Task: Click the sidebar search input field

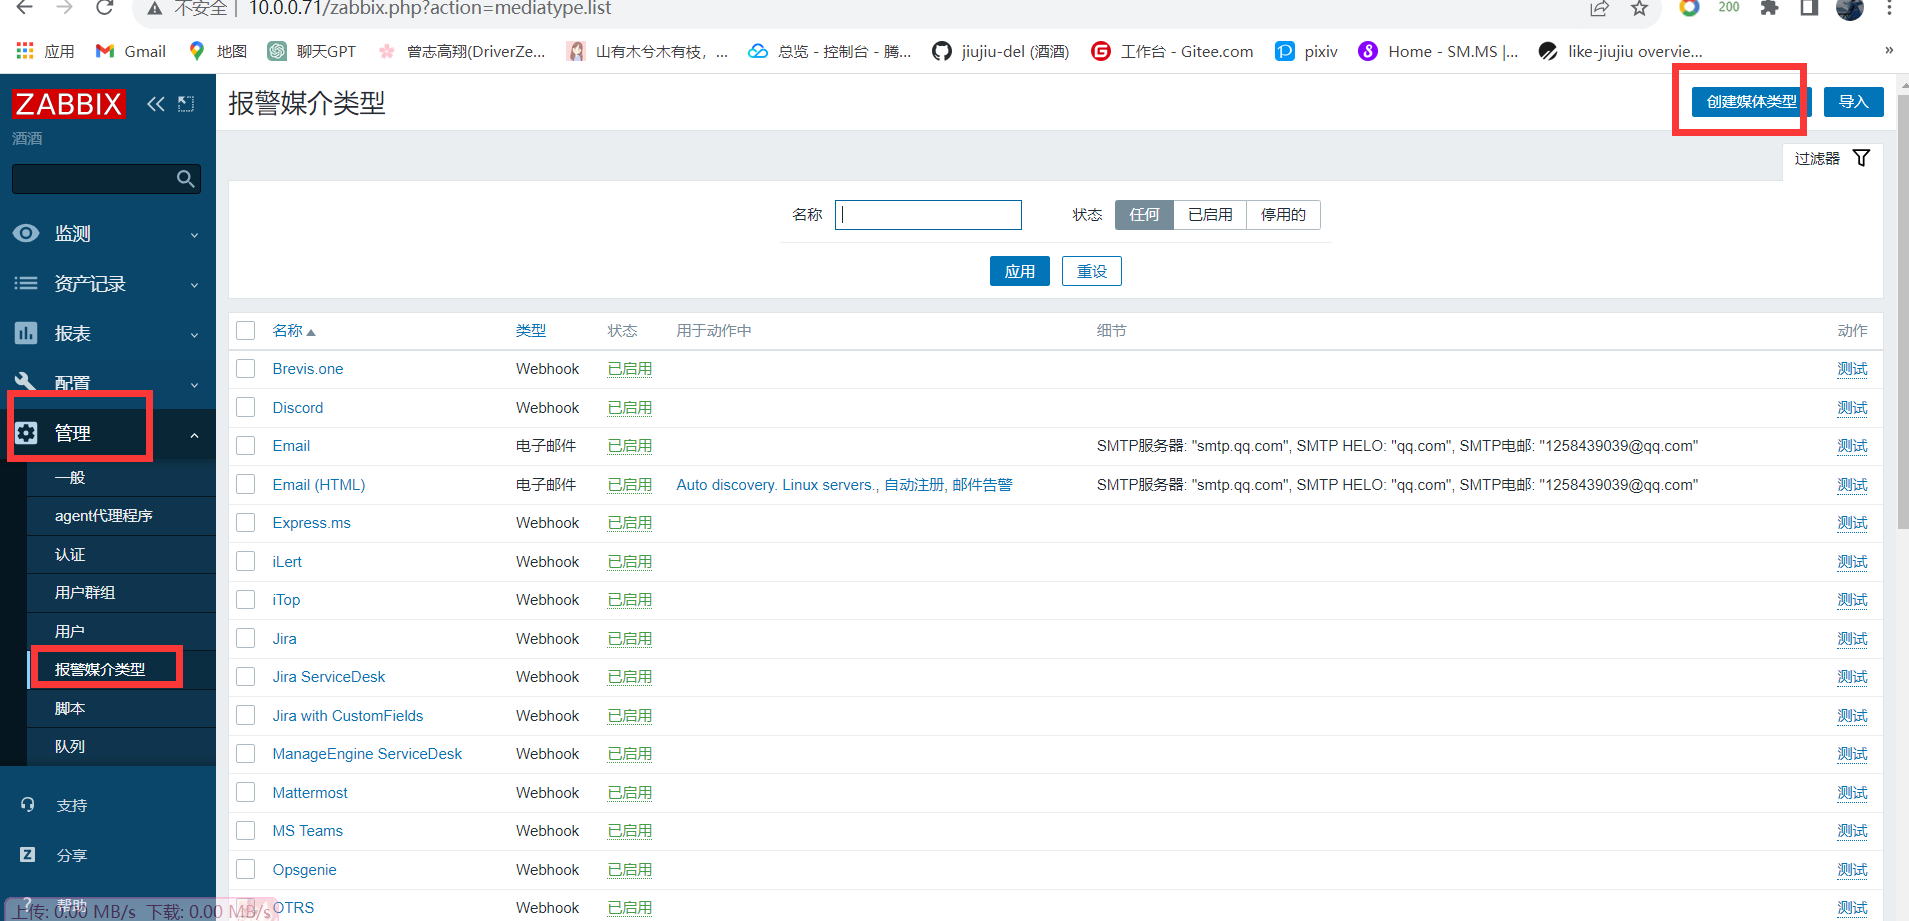Action: [92, 179]
